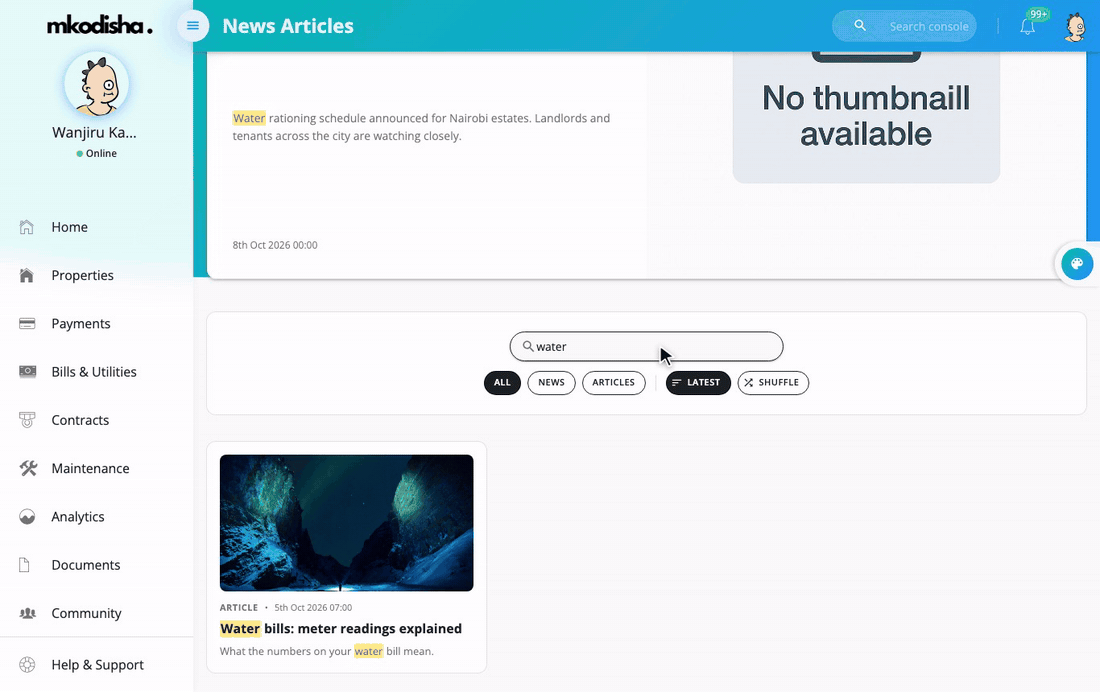Screen dimensions: 1100x692
Task: Click 'What the numbers on your water bill mean'
Action: 327,651
